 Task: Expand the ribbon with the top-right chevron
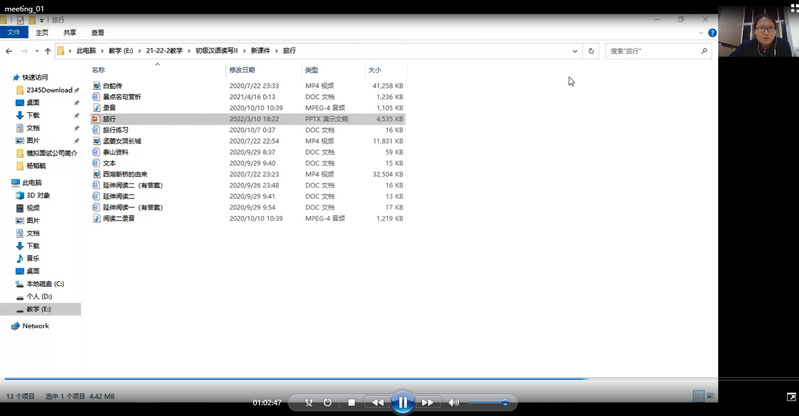(701, 33)
